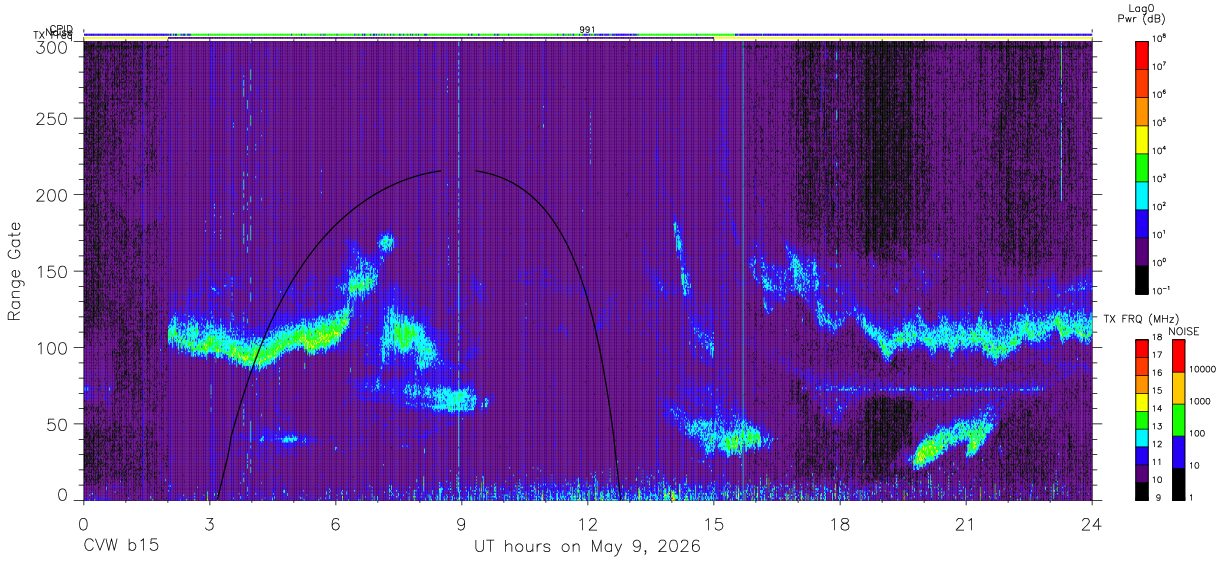The height and width of the screenshot is (567, 1228).
Task: Click the '991' CPID label above plot
Action: 587,30
